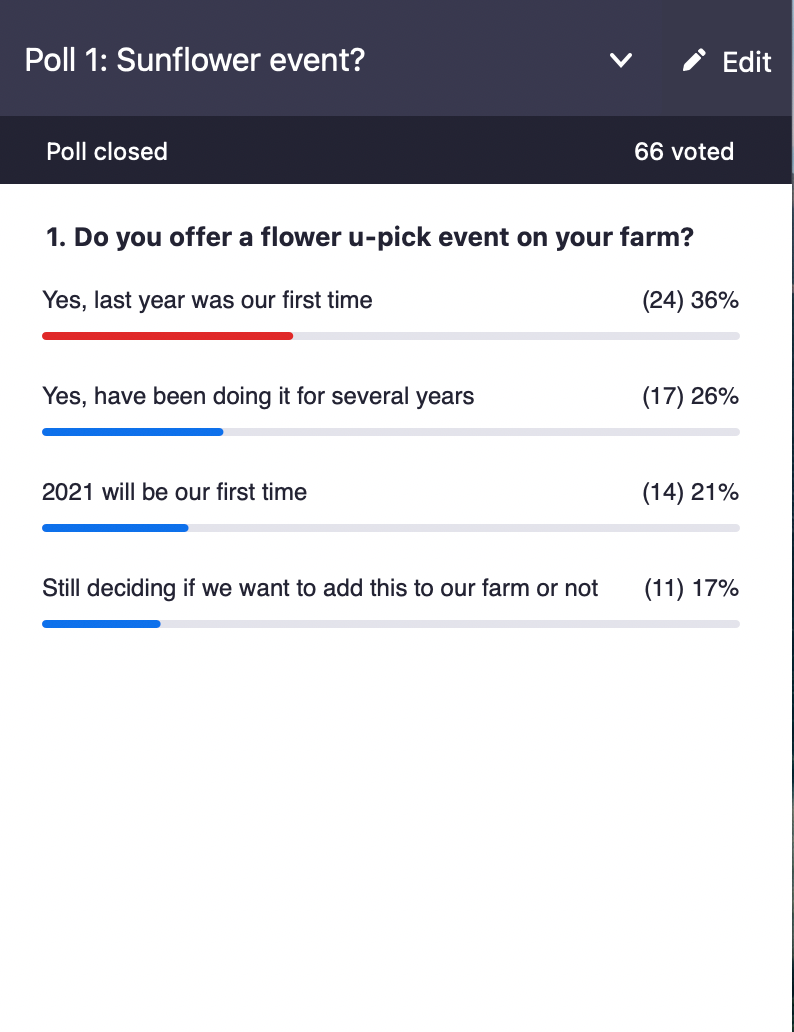Select the 'Poll 1: Sunflower event?' title
The image size is (794, 1032).
[195, 60]
